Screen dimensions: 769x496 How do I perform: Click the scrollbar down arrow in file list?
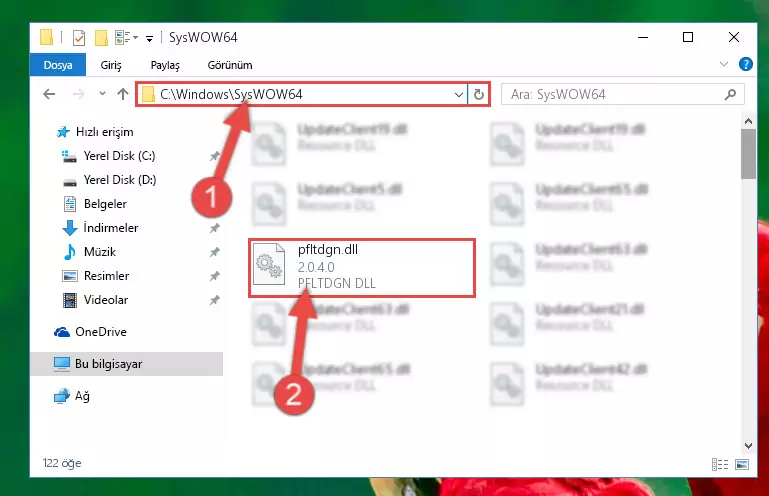pos(748,445)
